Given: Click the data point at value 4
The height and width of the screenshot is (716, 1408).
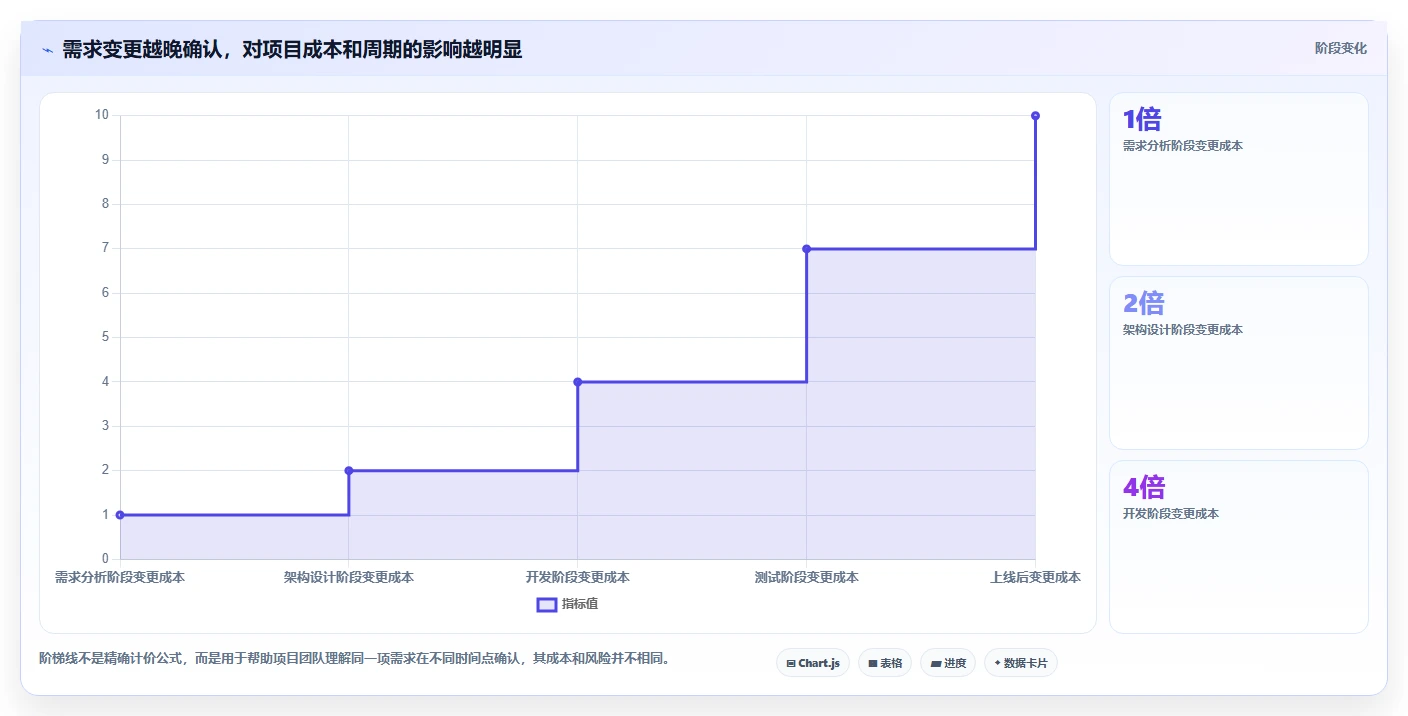Looking at the screenshot, I should tap(578, 382).
